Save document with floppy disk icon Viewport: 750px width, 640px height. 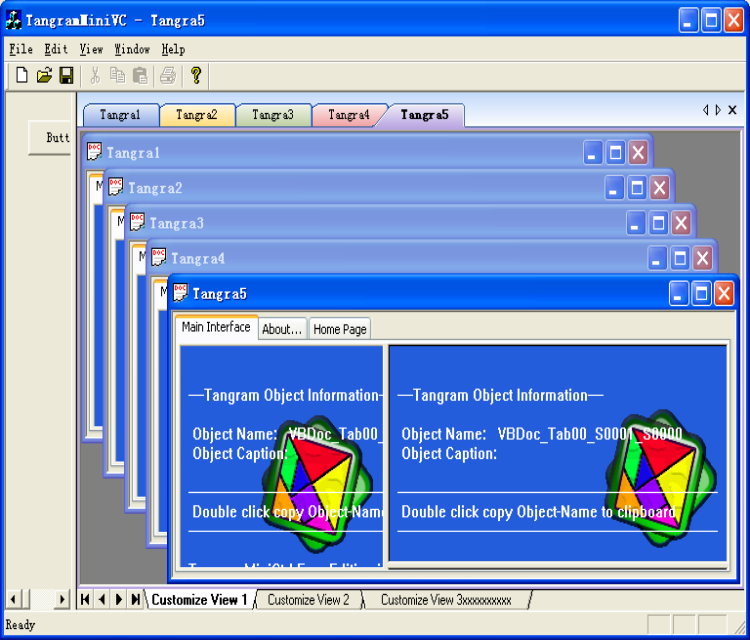tap(66, 76)
